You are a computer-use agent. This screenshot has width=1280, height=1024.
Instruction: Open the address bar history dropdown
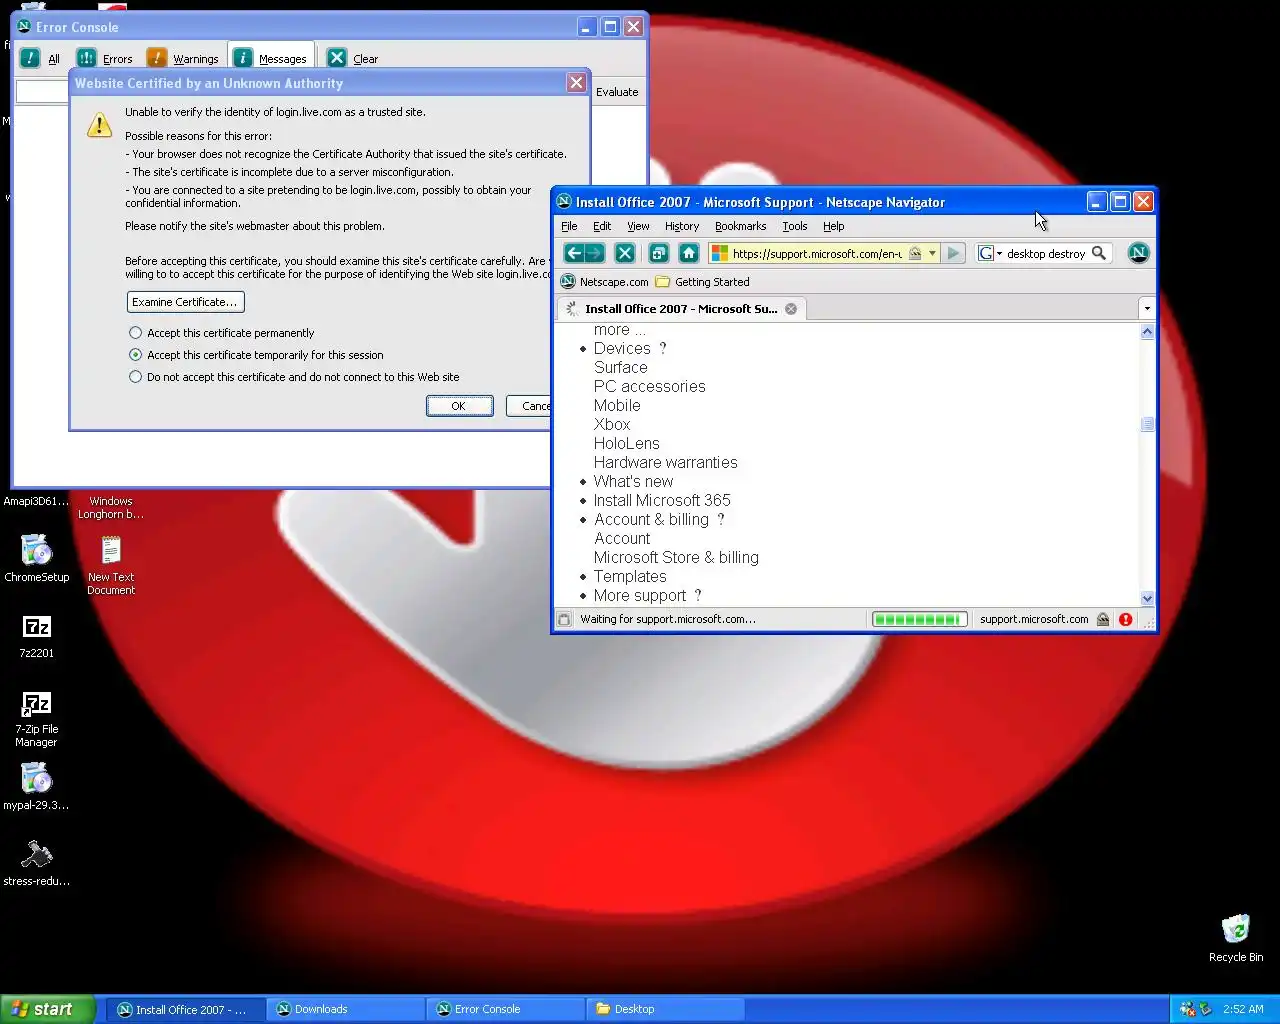[x=932, y=253]
